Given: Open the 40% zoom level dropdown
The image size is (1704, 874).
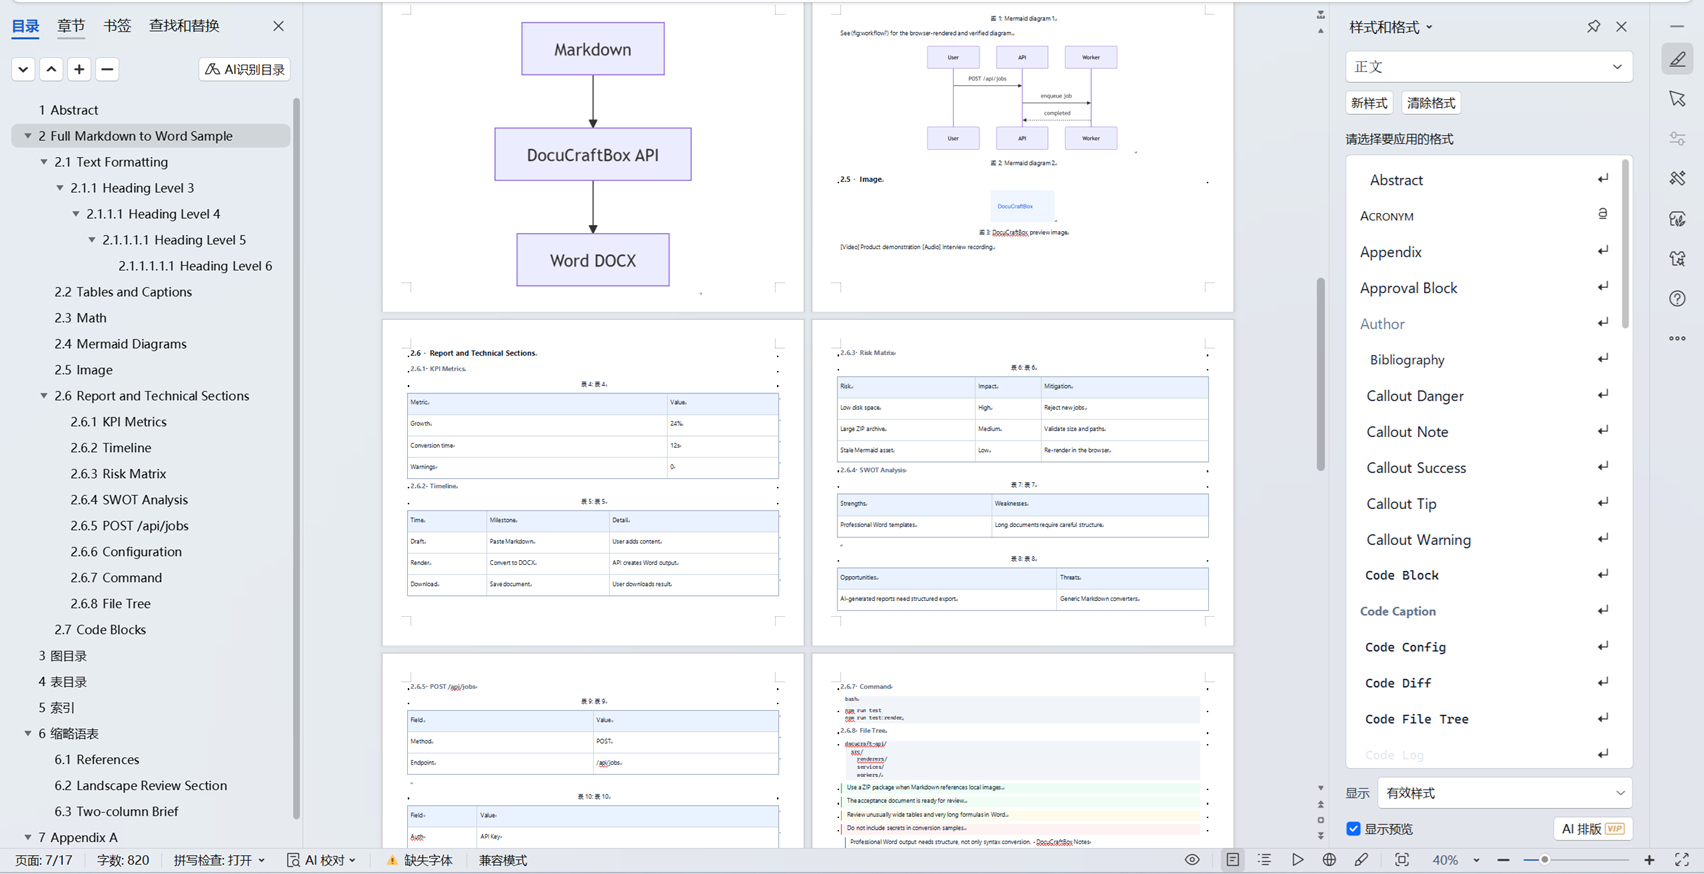Looking at the screenshot, I should coord(1455,860).
